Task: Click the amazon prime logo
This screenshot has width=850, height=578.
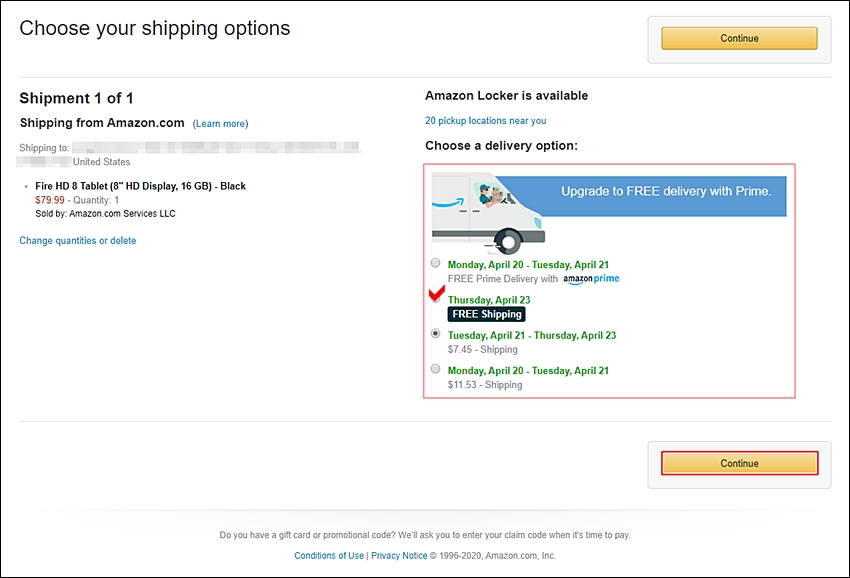Action: tap(591, 279)
